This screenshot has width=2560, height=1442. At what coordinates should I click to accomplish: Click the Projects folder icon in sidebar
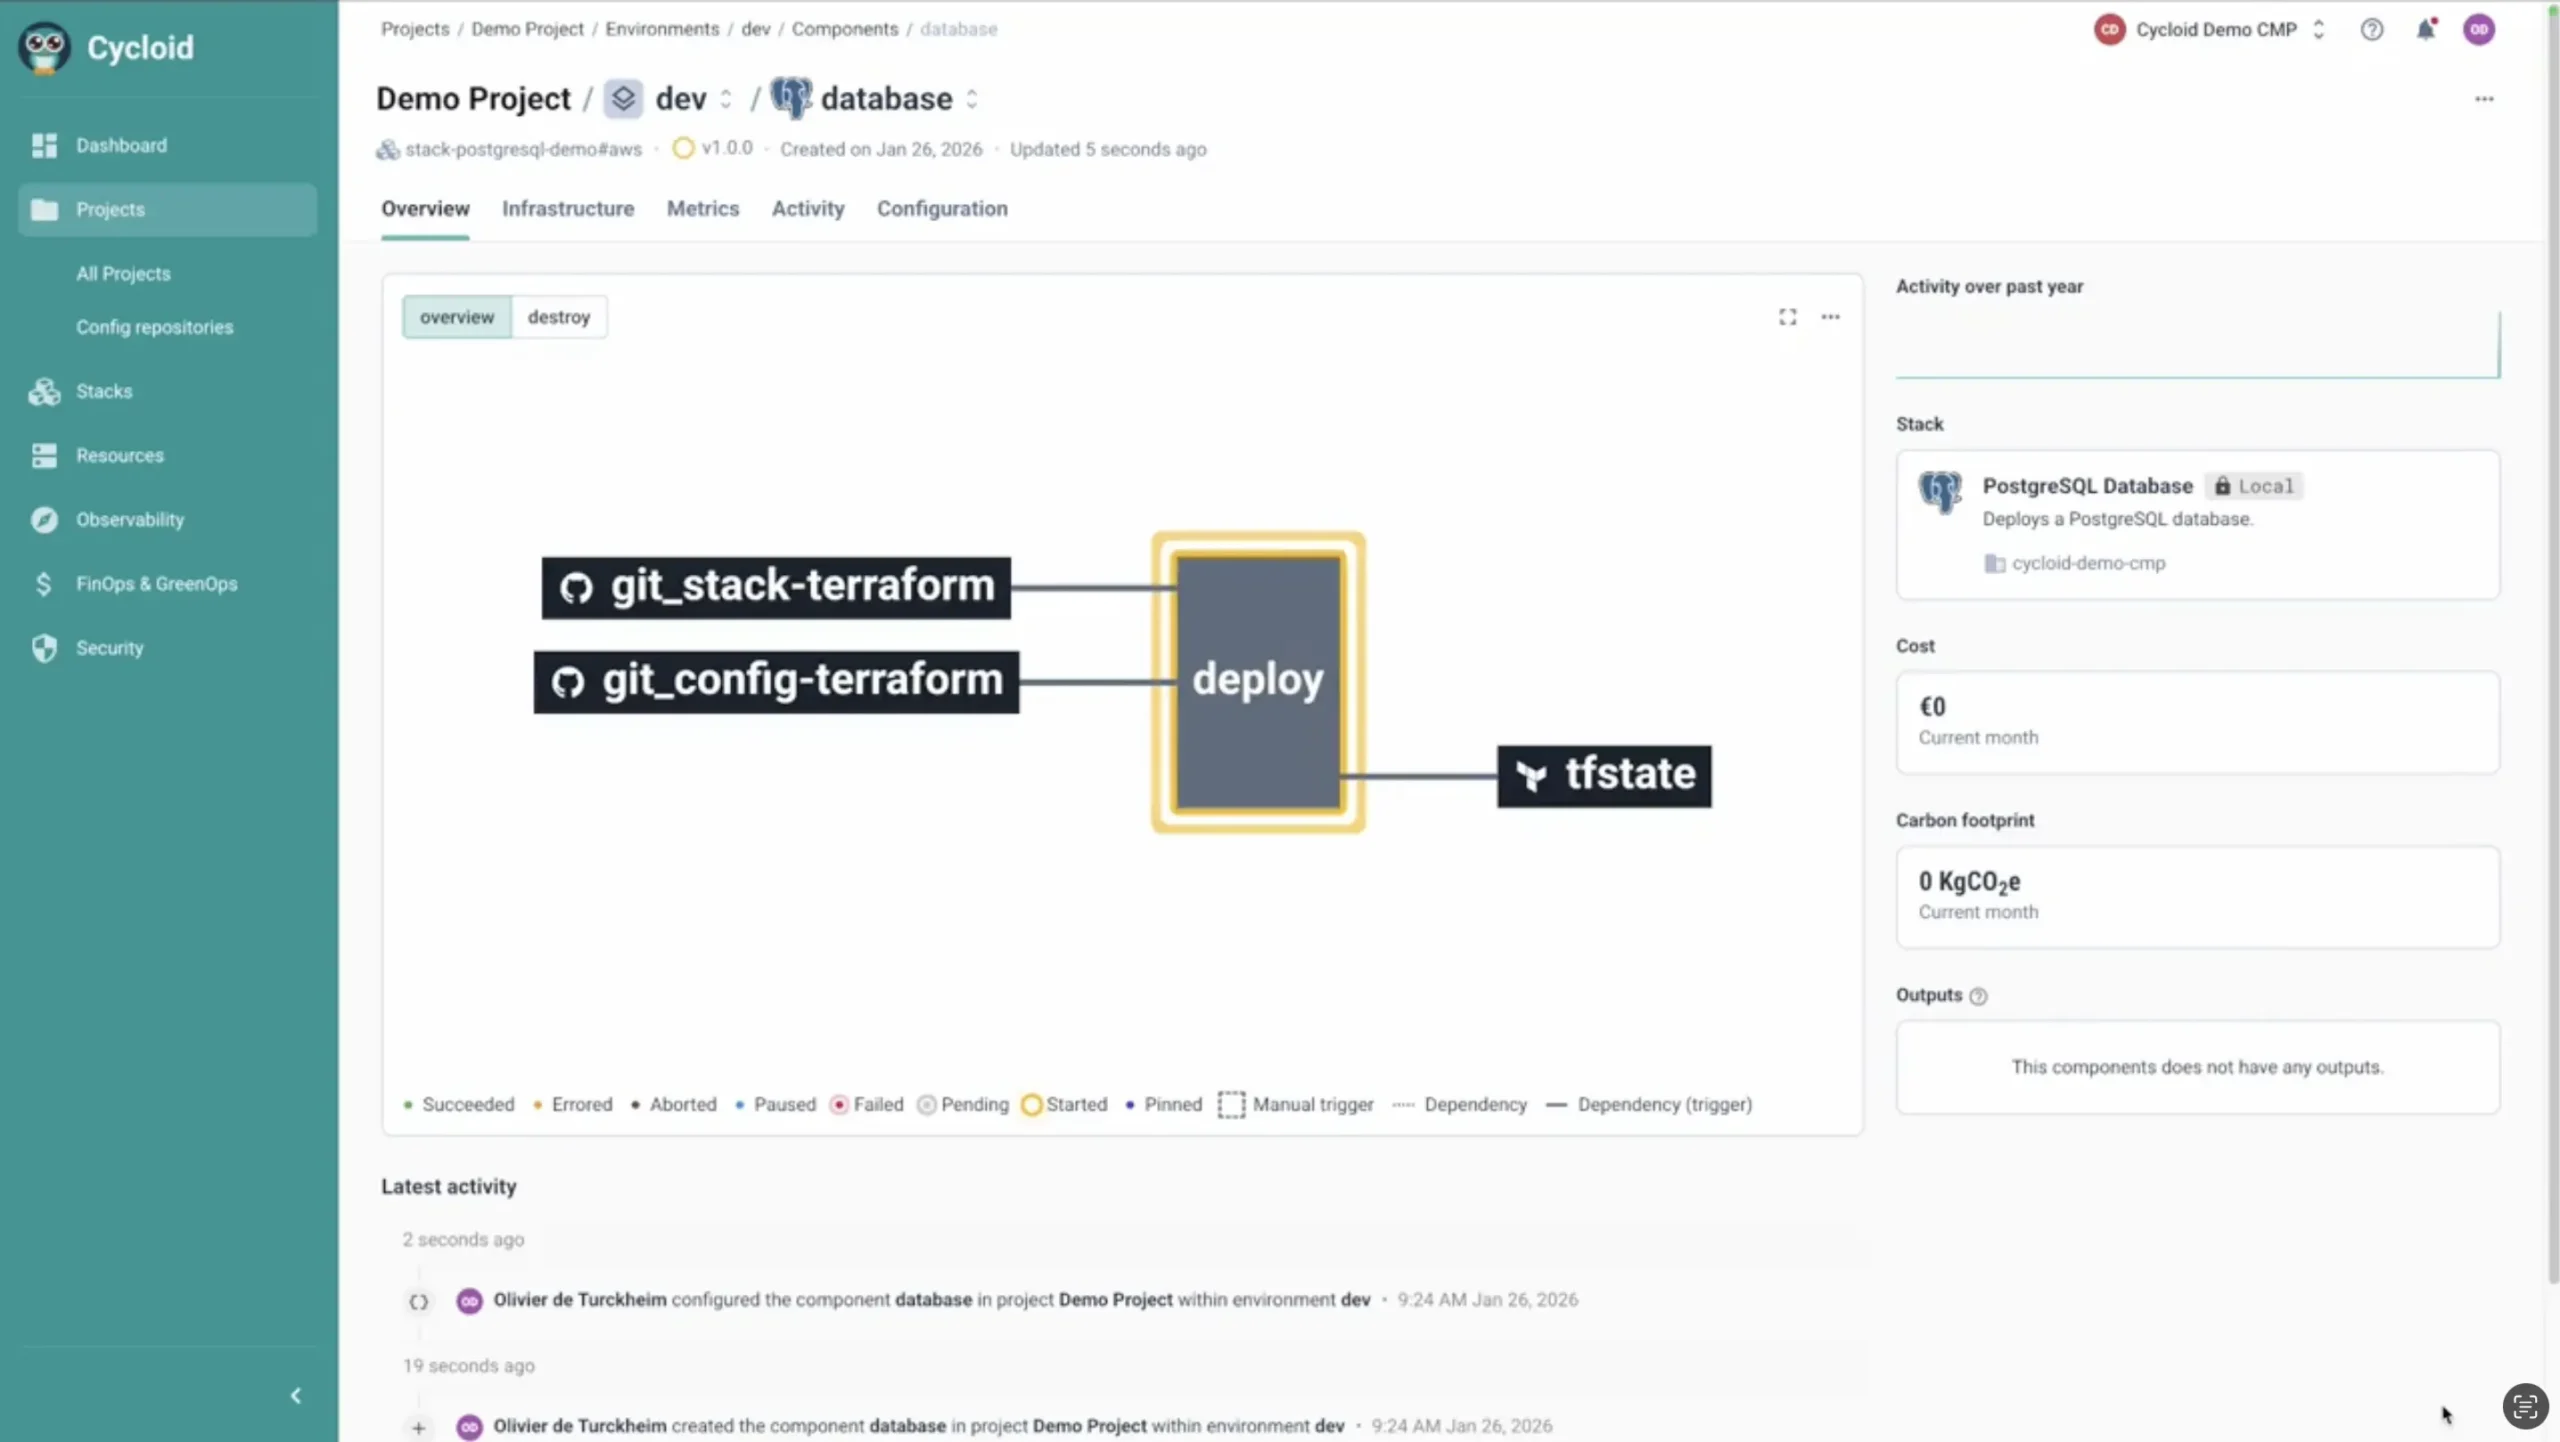(x=44, y=209)
